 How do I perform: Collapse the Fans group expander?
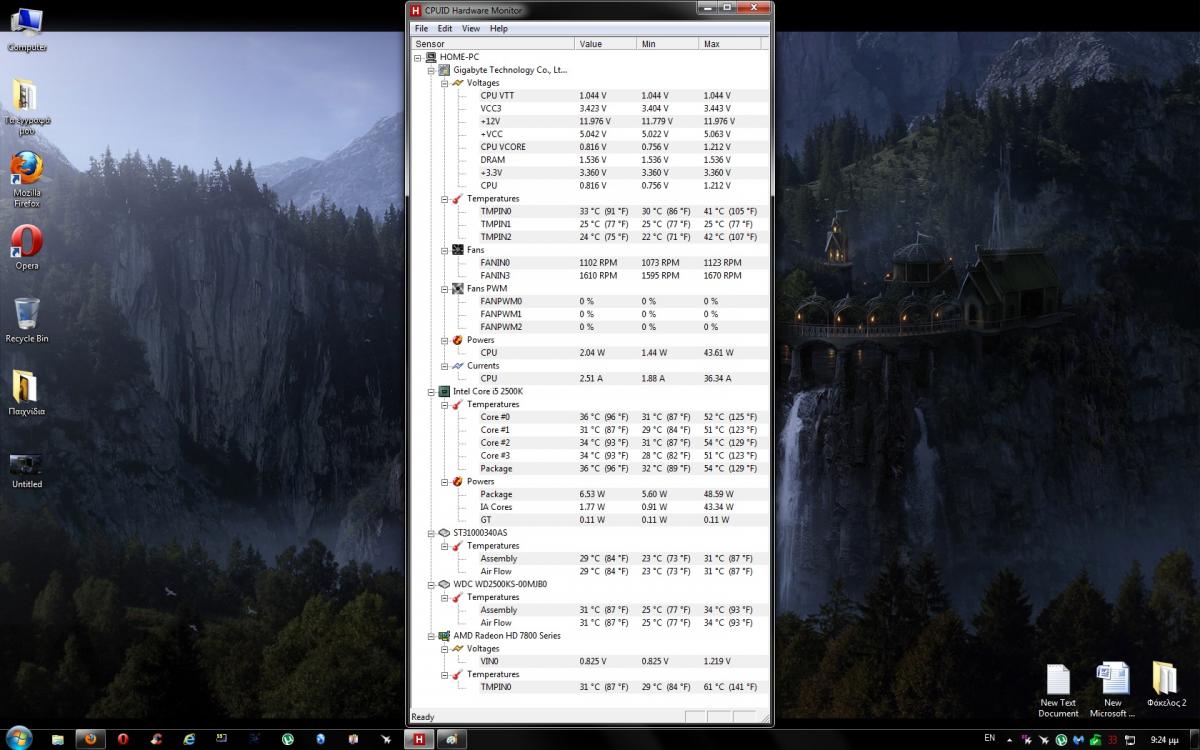(445, 250)
